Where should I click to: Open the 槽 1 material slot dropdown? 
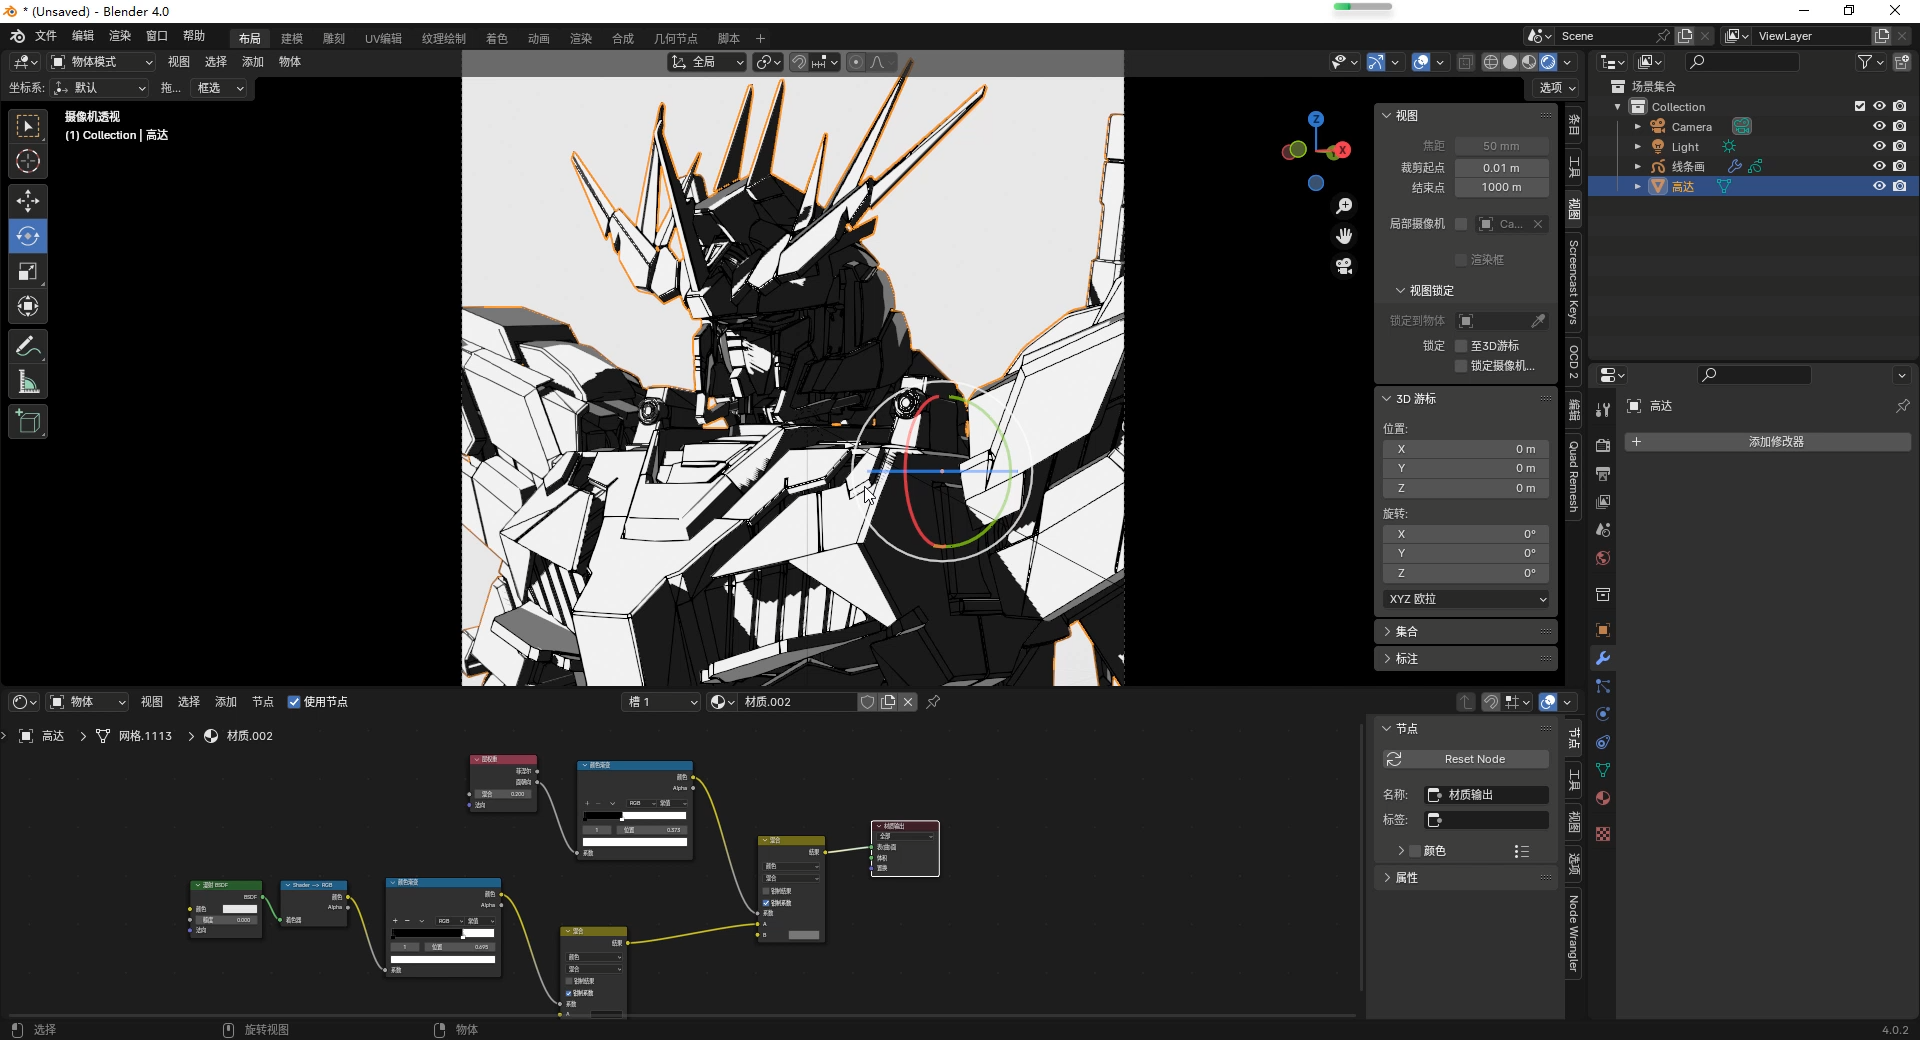(x=661, y=702)
